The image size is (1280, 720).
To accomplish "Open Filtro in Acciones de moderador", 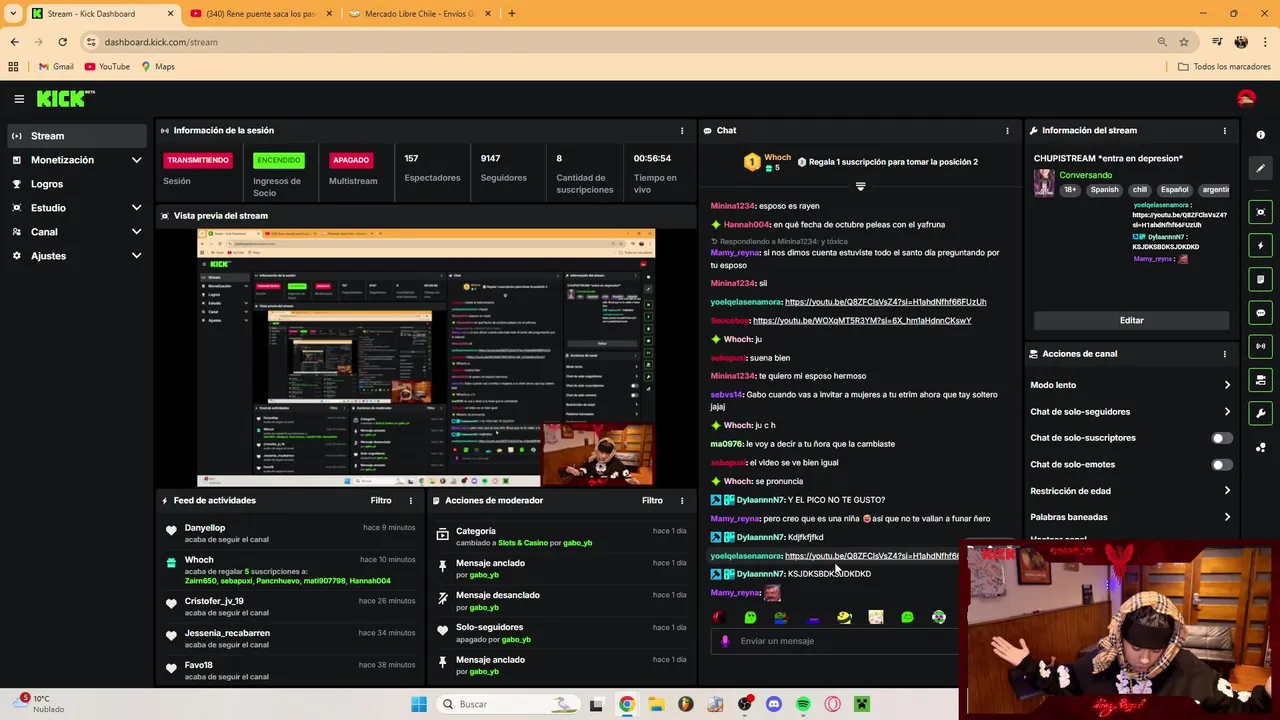I will [x=652, y=501].
